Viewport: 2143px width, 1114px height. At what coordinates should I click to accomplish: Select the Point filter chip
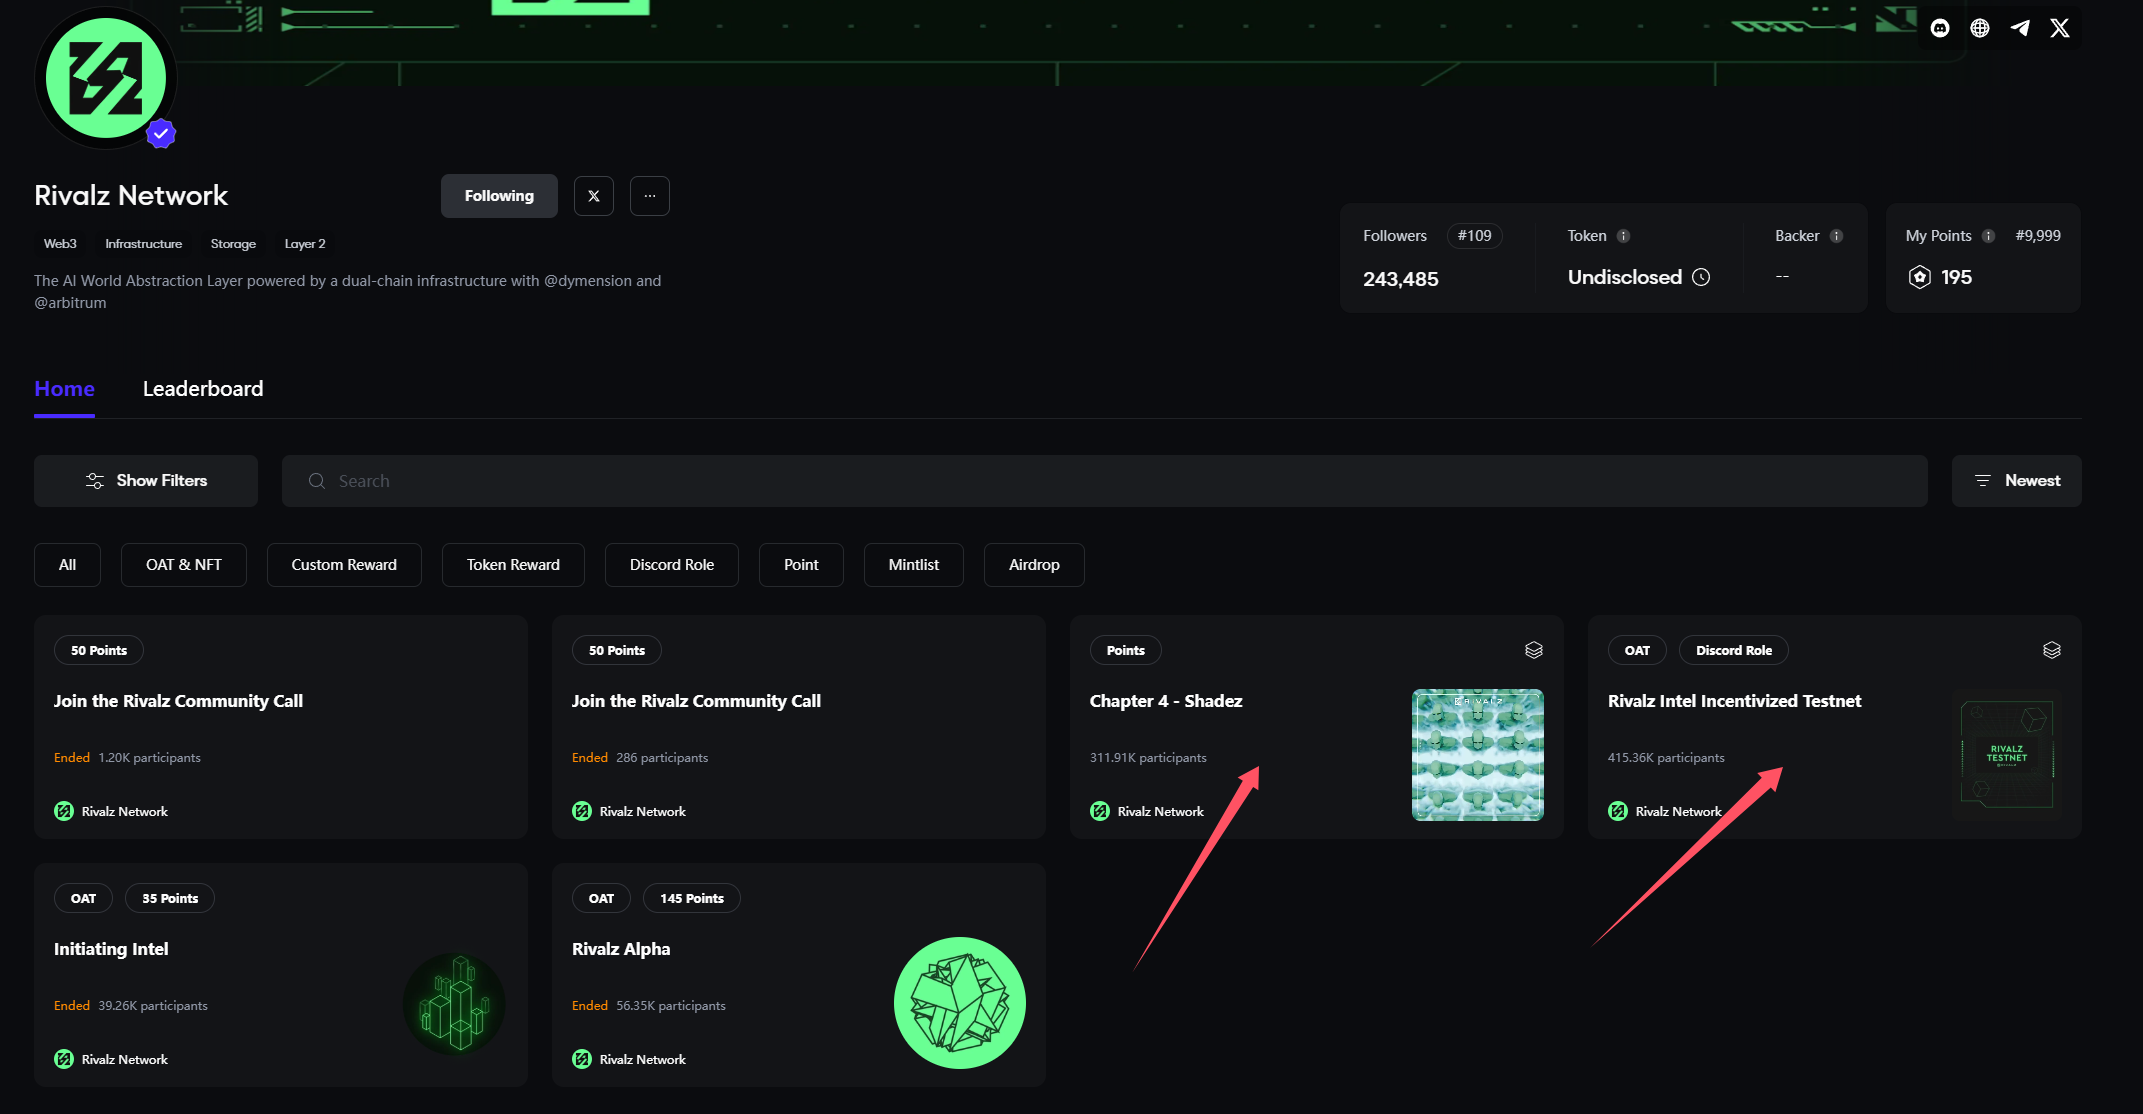tap(801, 565)
